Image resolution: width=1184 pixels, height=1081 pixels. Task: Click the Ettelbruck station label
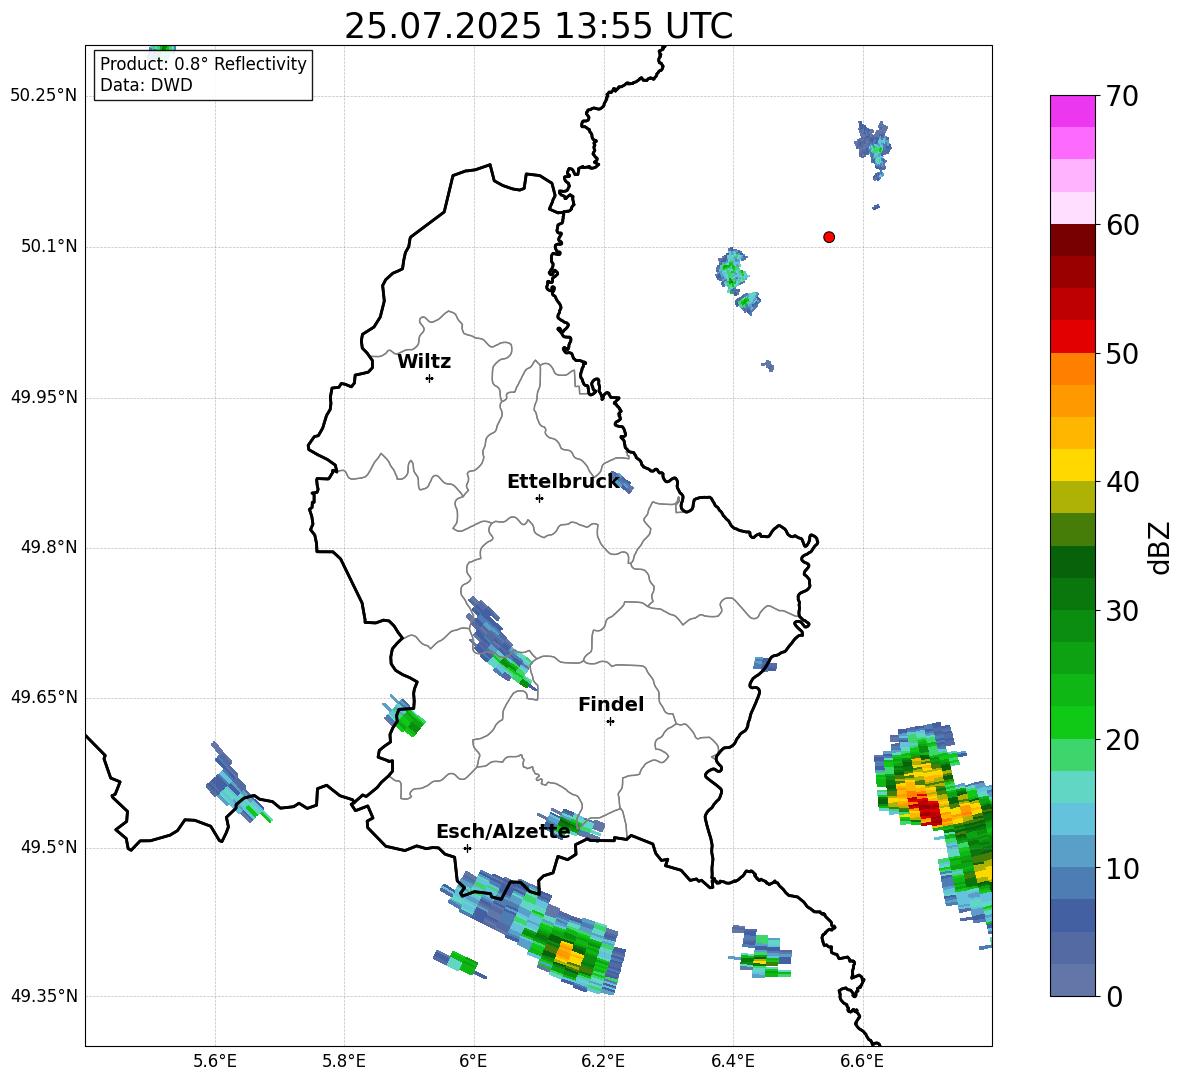(x=563, y=482)
